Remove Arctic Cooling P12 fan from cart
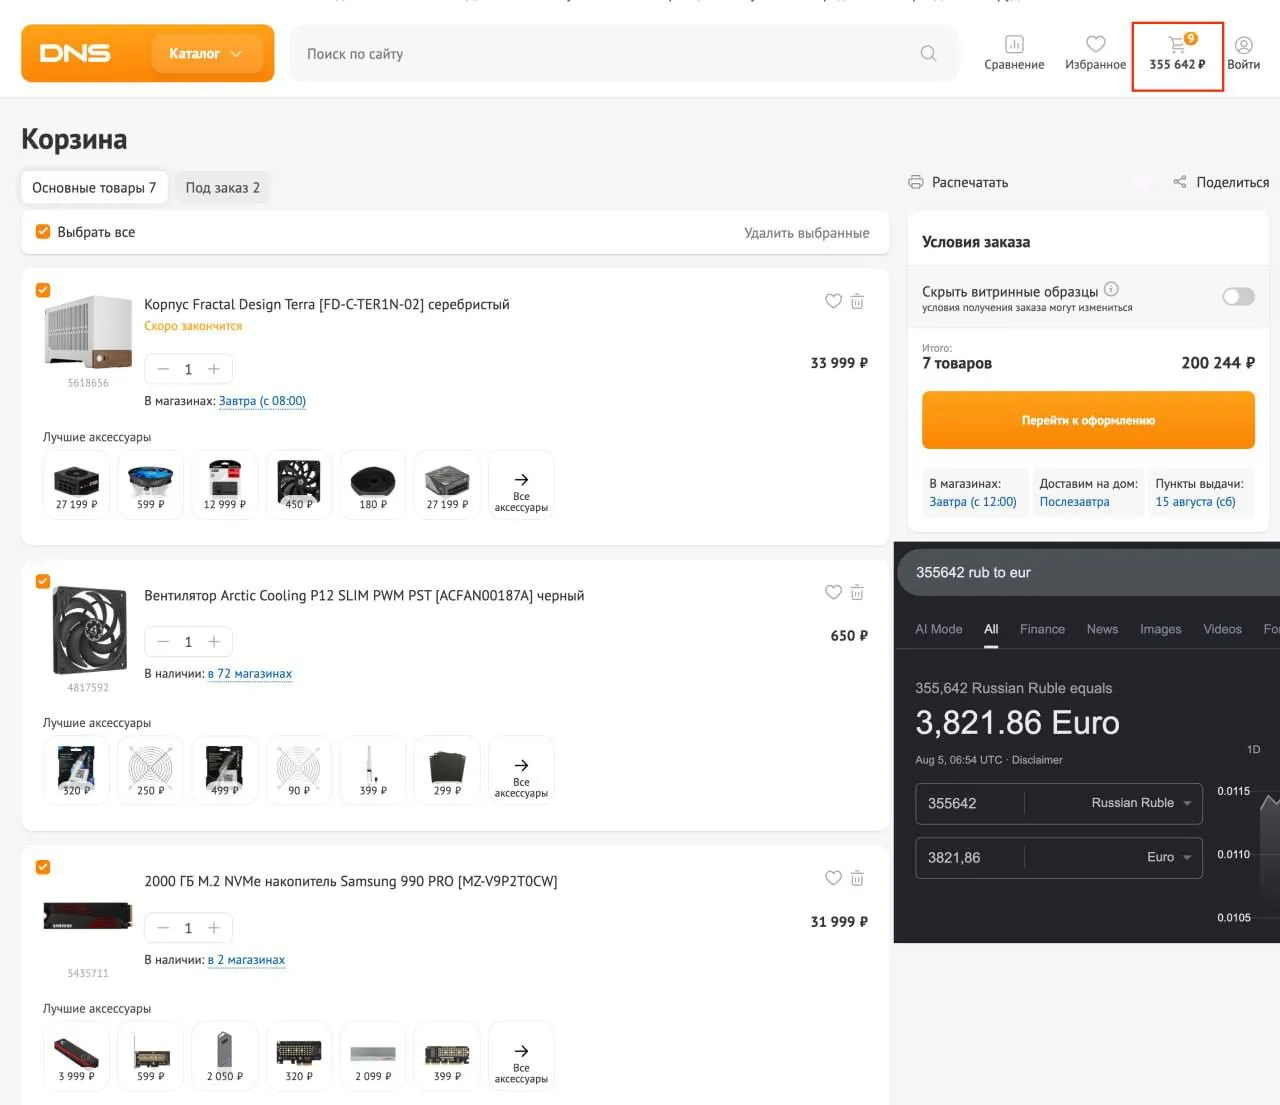Viewport: 1280px width, 1105px height. [857, 592]
